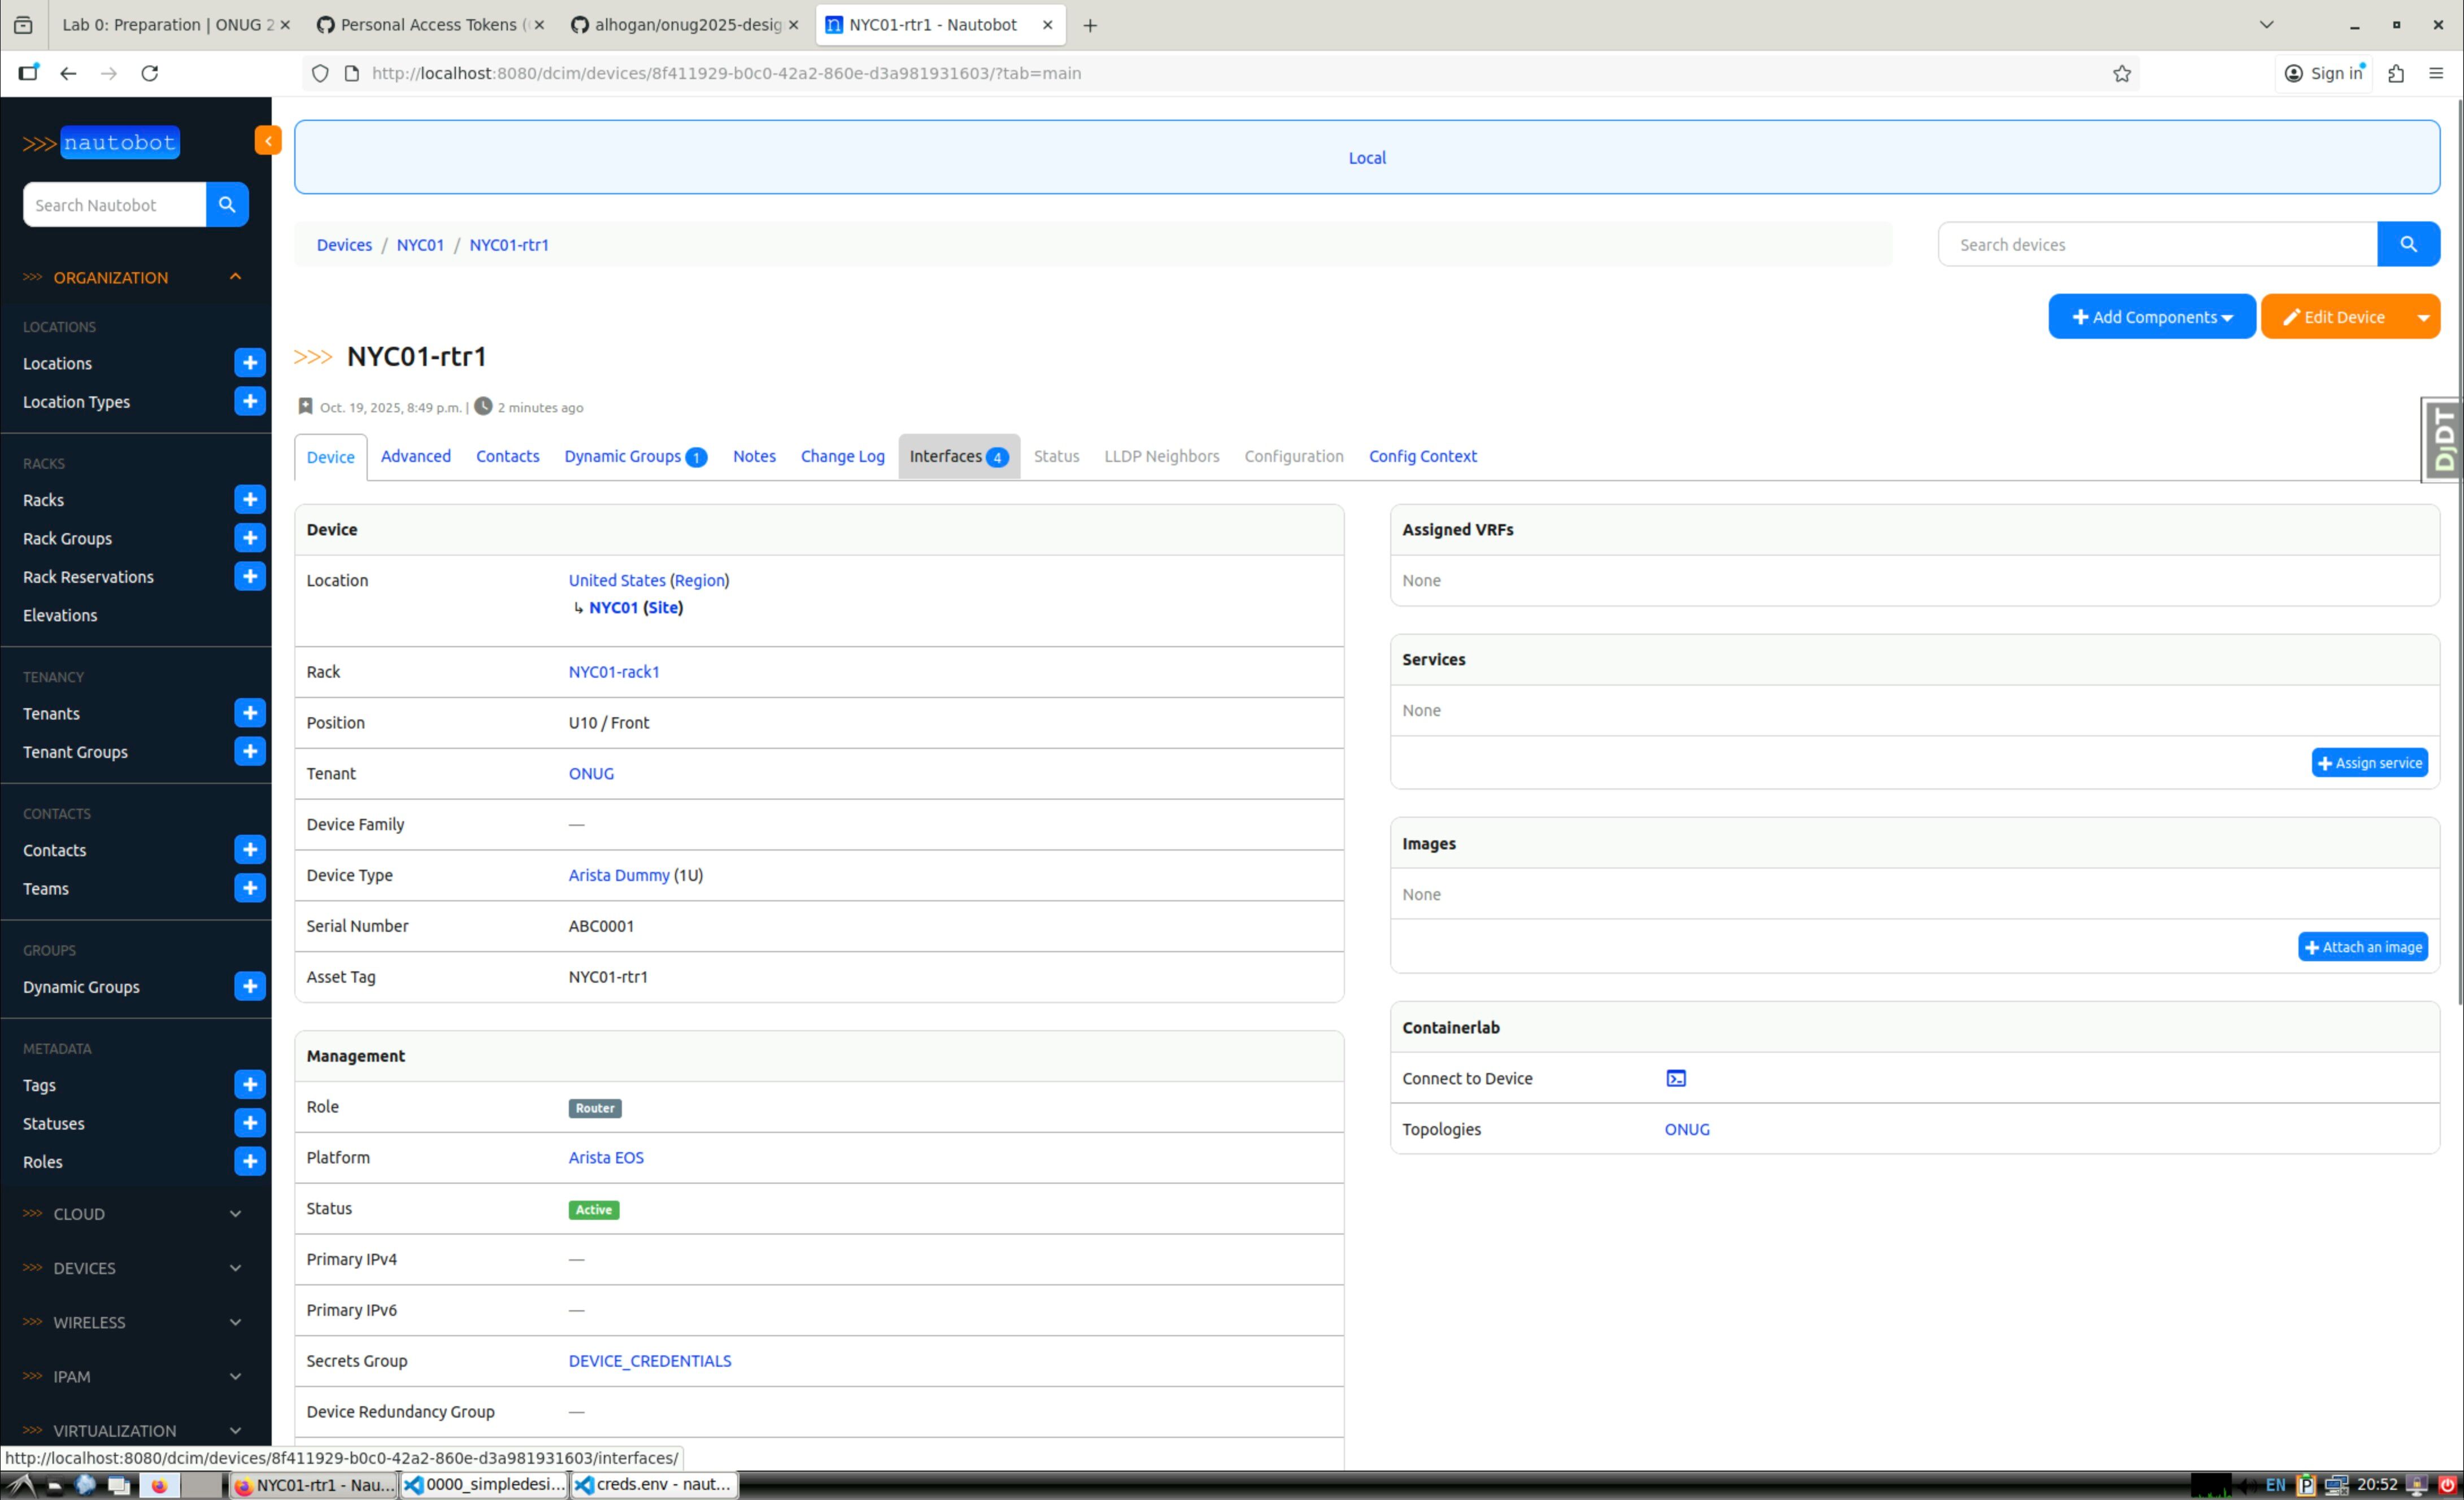Add a new rack via plus icon
This screenshot has height=1500, width=2464.
250,500
